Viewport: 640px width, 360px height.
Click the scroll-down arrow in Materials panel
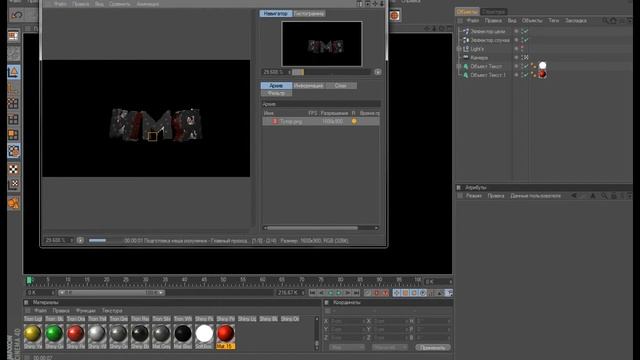[317, 348]
